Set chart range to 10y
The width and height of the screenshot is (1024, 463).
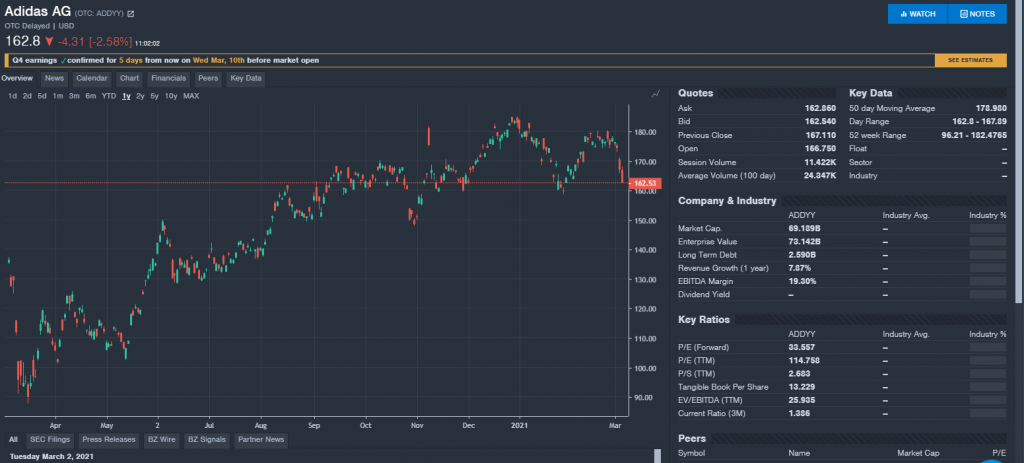pyautogui.click(x=170, y=96)
